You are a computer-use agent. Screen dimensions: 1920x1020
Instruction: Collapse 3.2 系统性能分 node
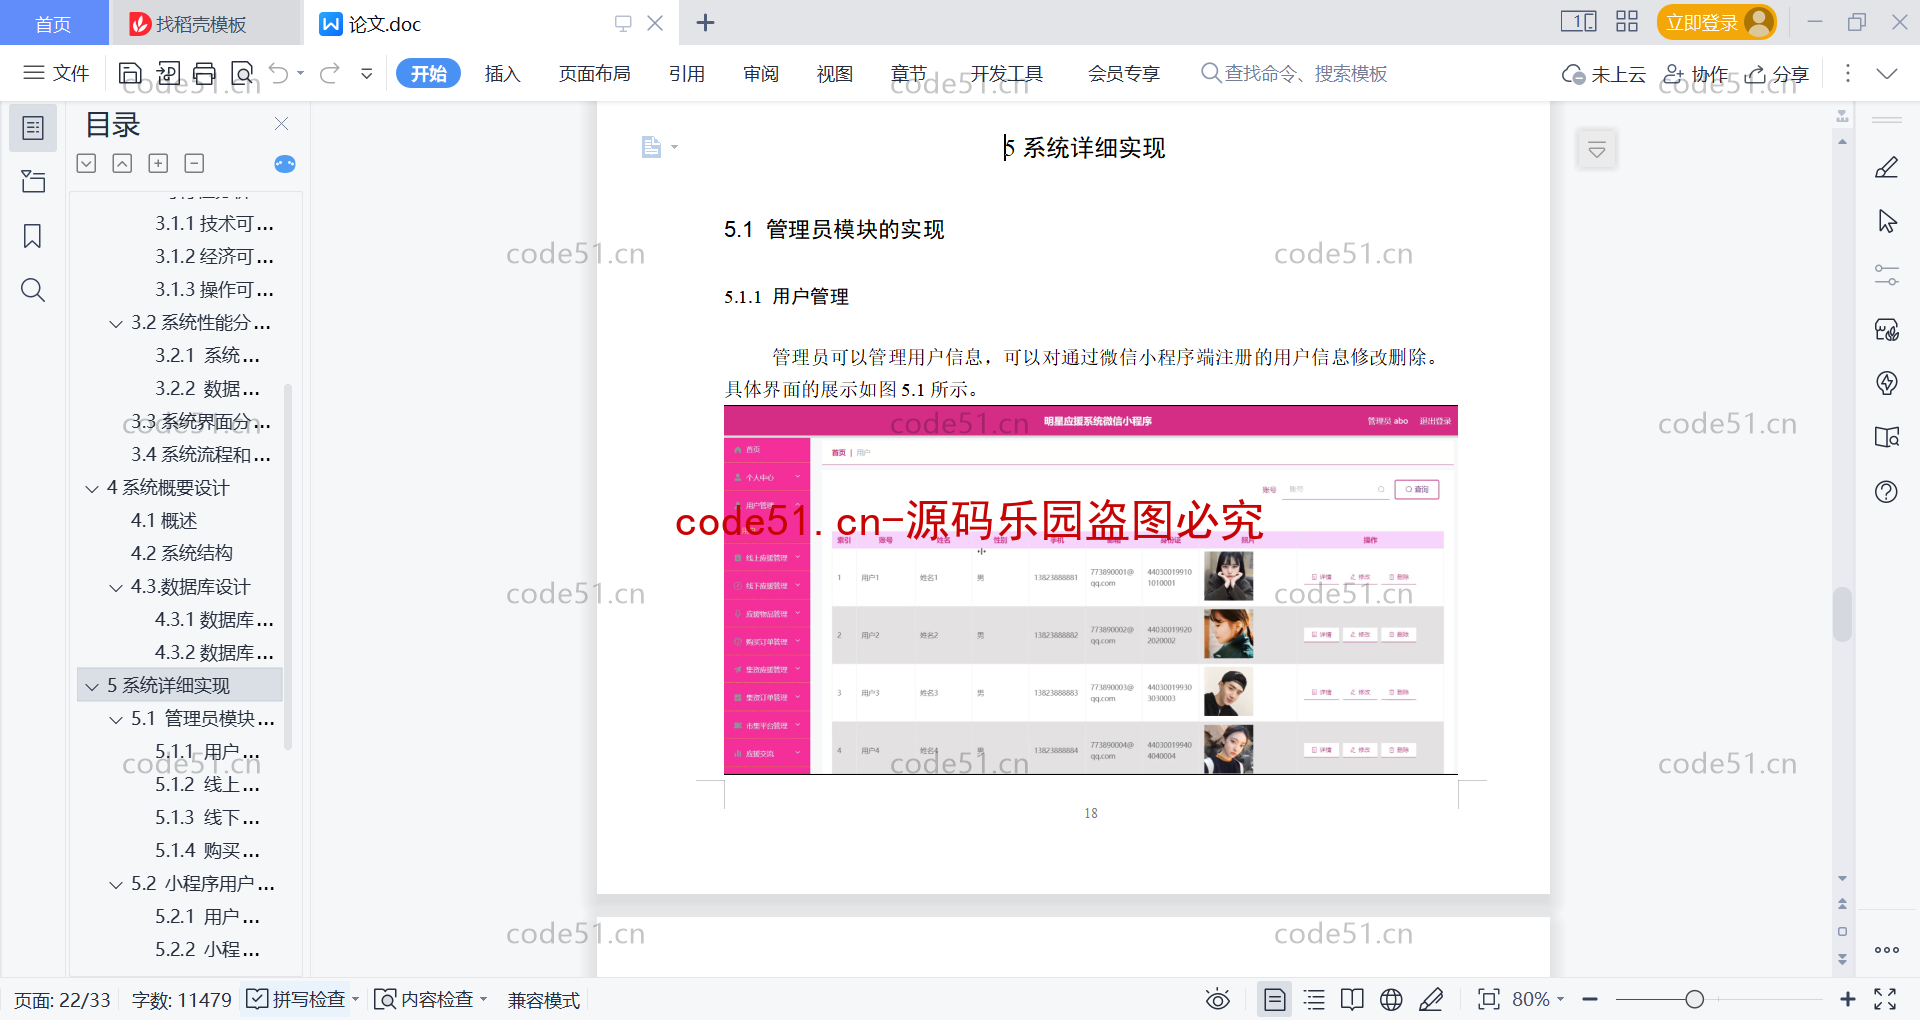pos(116,323)
